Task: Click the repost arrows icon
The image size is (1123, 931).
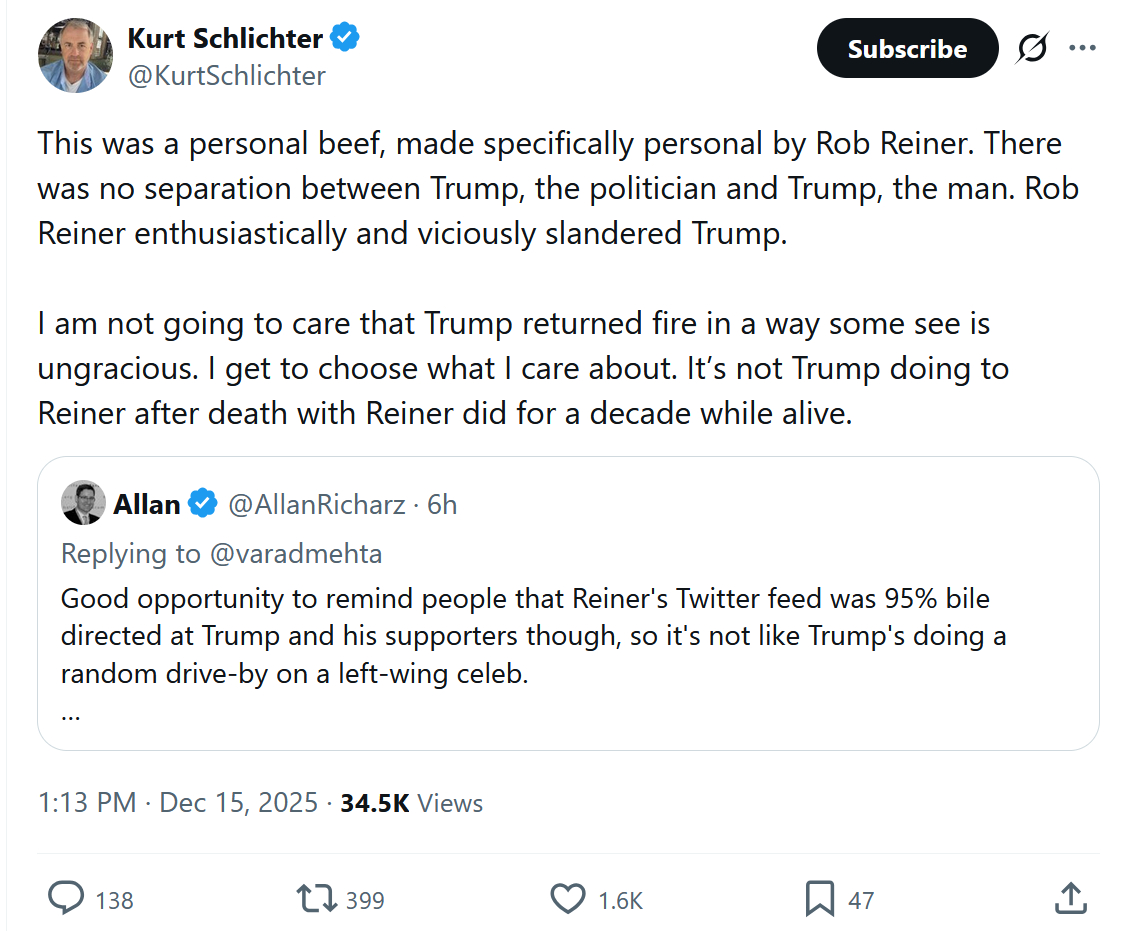Action: click(x=317, y=898)
